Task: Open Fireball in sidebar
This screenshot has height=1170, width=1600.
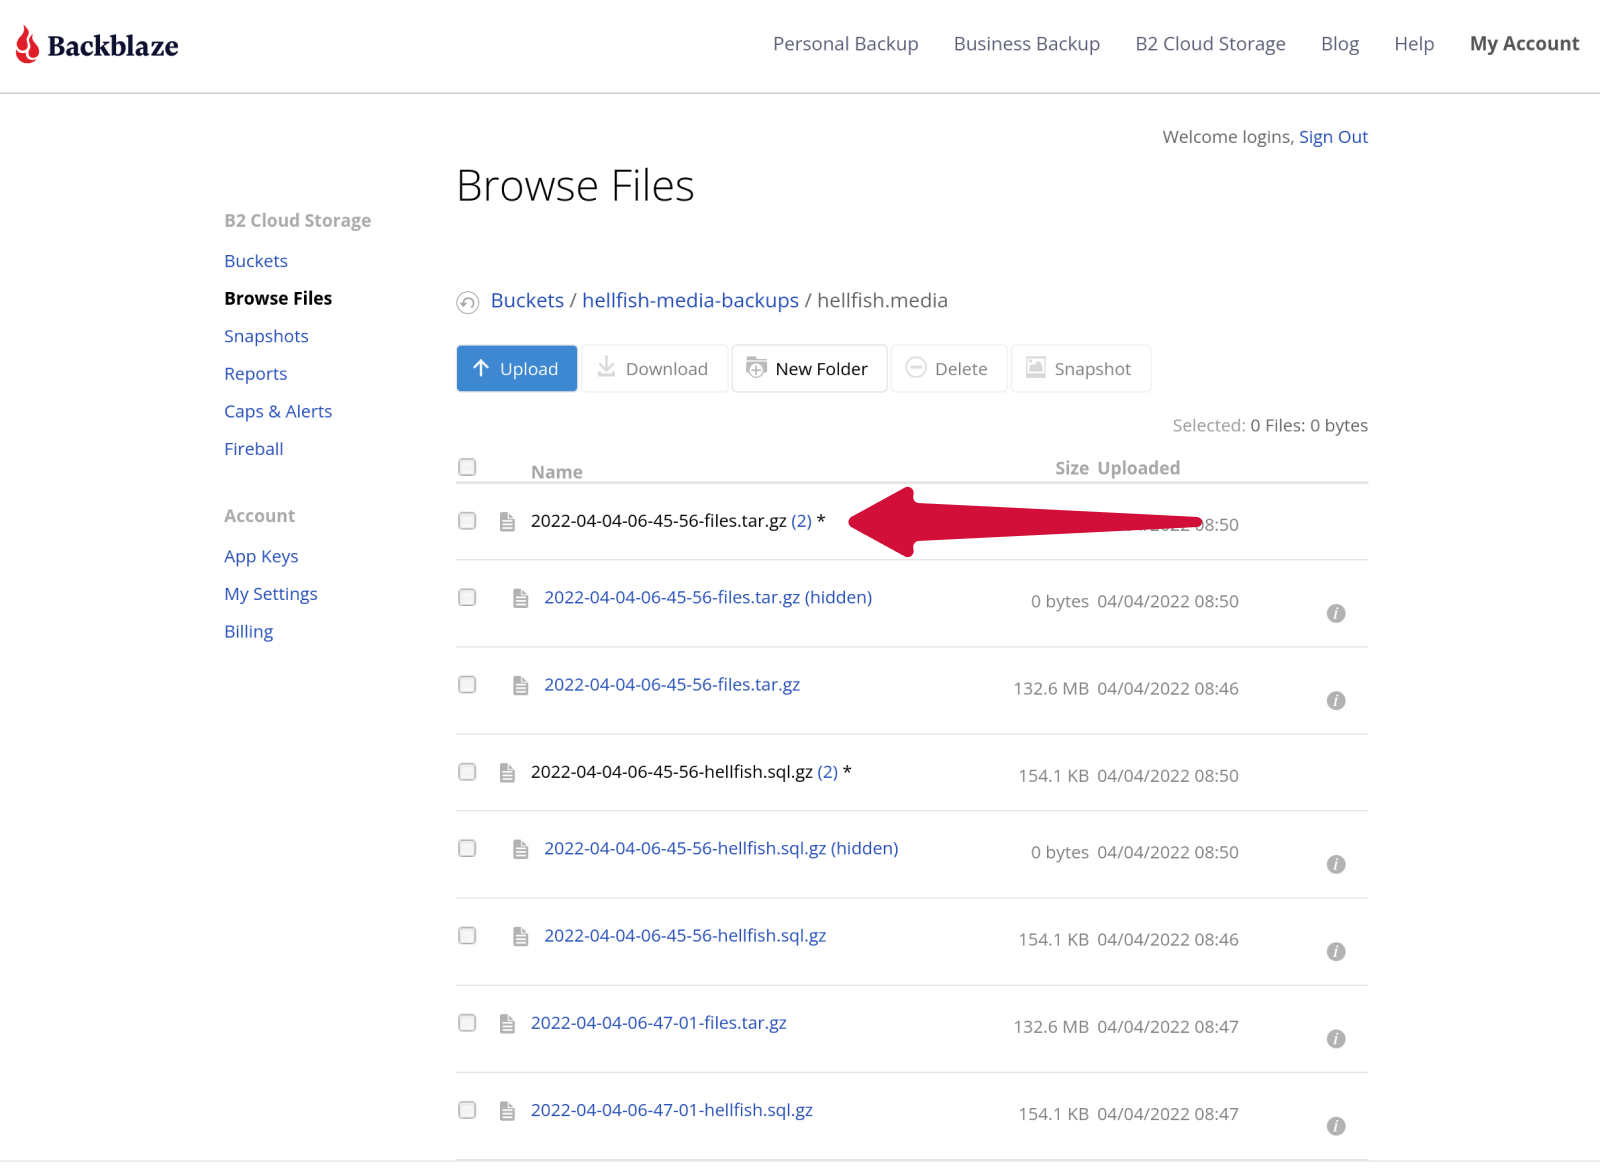Action: pyautogui.click(x=254, y=449)
